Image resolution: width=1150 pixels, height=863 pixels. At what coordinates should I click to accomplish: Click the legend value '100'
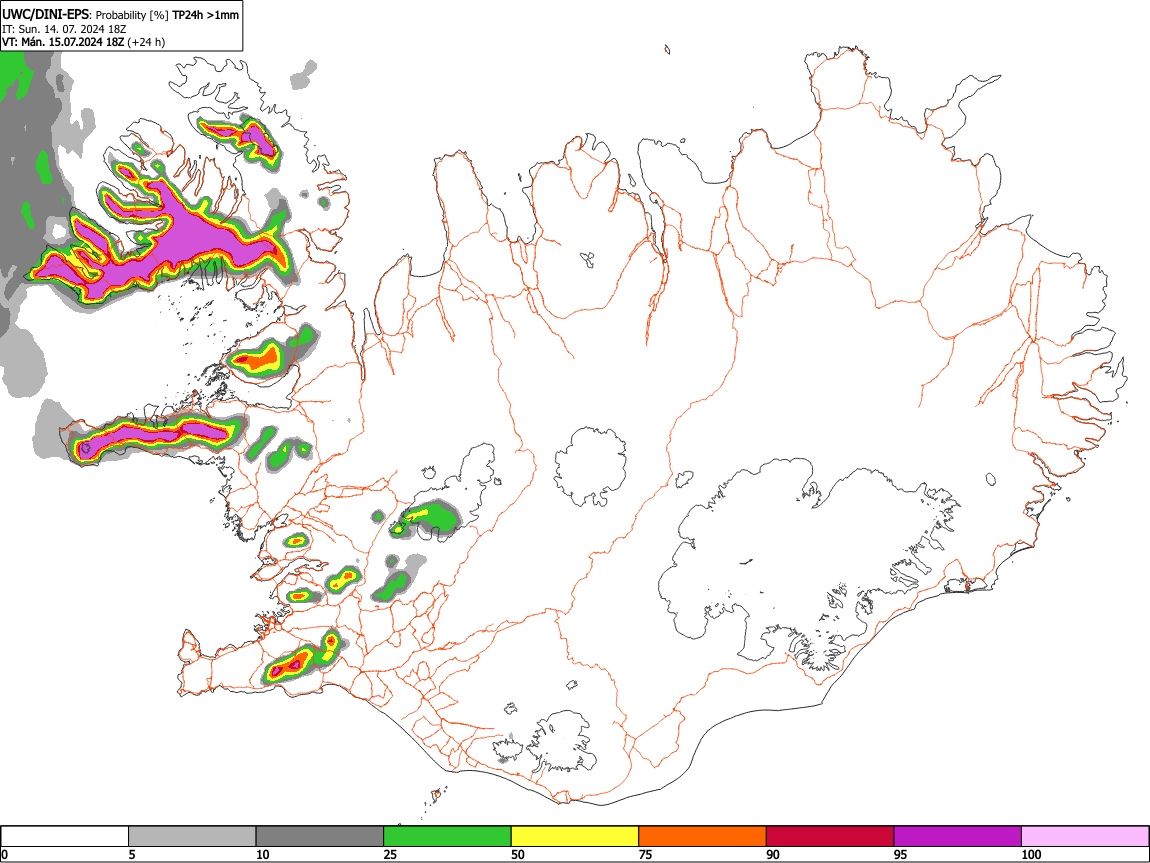1031,855
